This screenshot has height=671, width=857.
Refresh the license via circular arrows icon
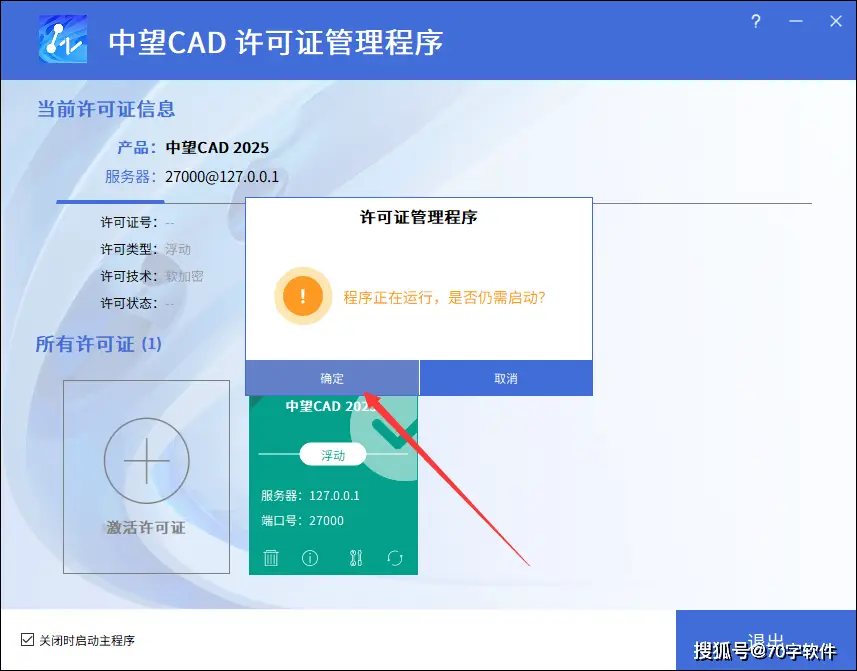pyautogui.click(x=395, y=558)
